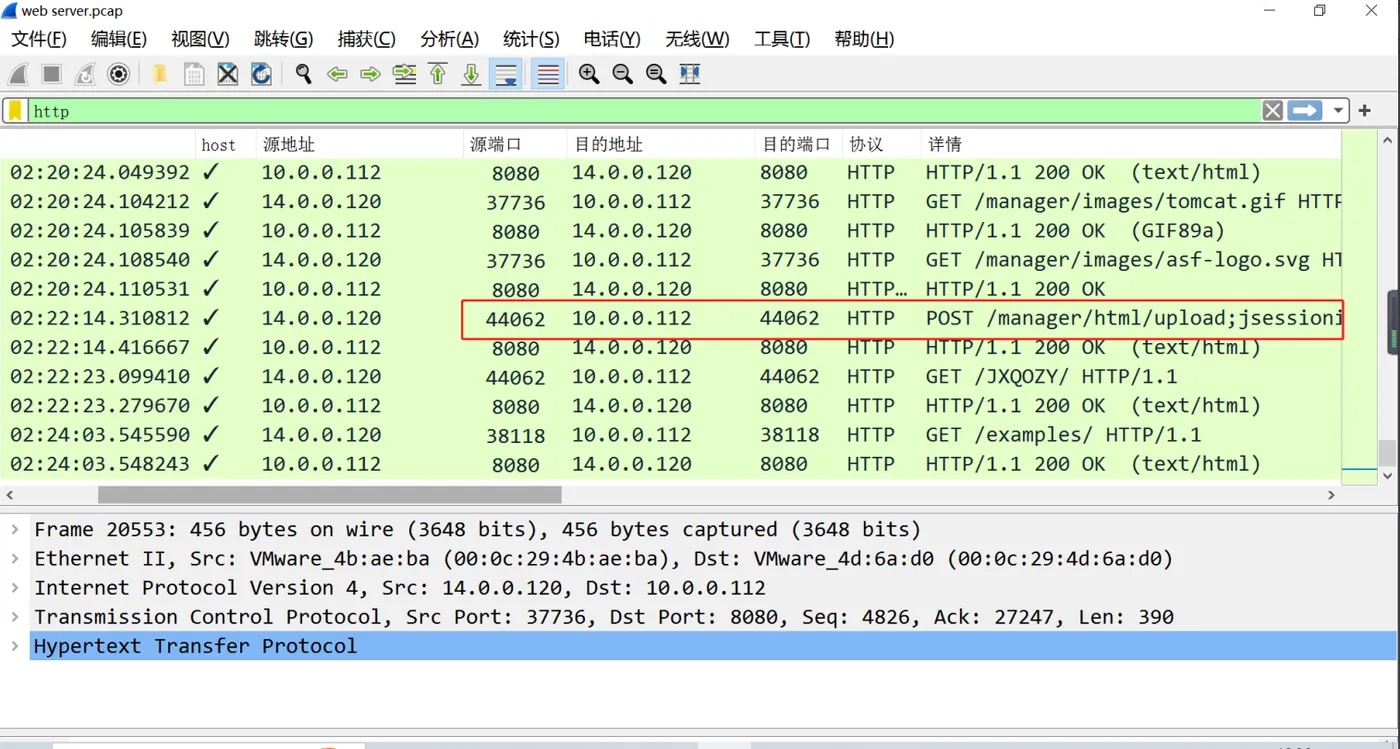Click the save capture file icon
Image resolution: width=1400 pixels, height=749 pixels.
coord(194,74)
